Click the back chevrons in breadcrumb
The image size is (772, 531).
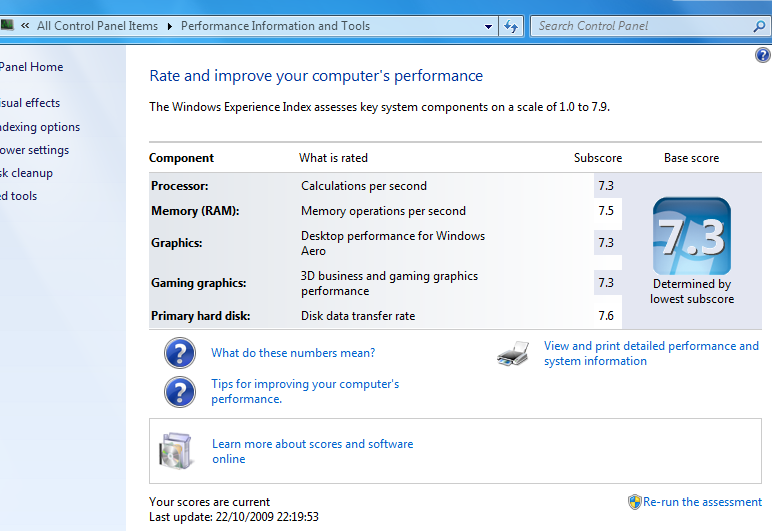25,26
